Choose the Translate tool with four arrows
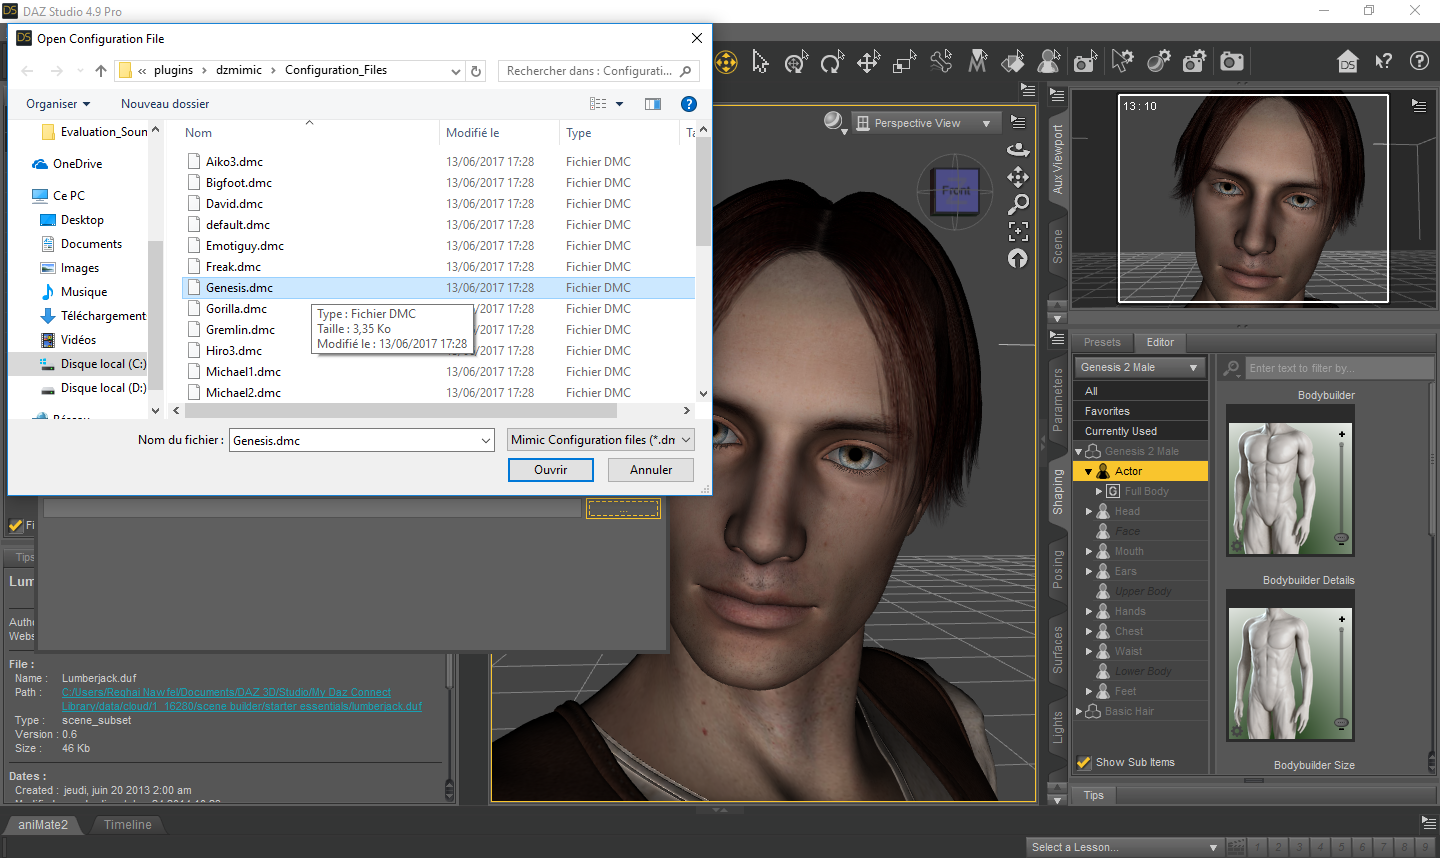This screenshot has height=858, width=1440. click(x=868, y=62)
